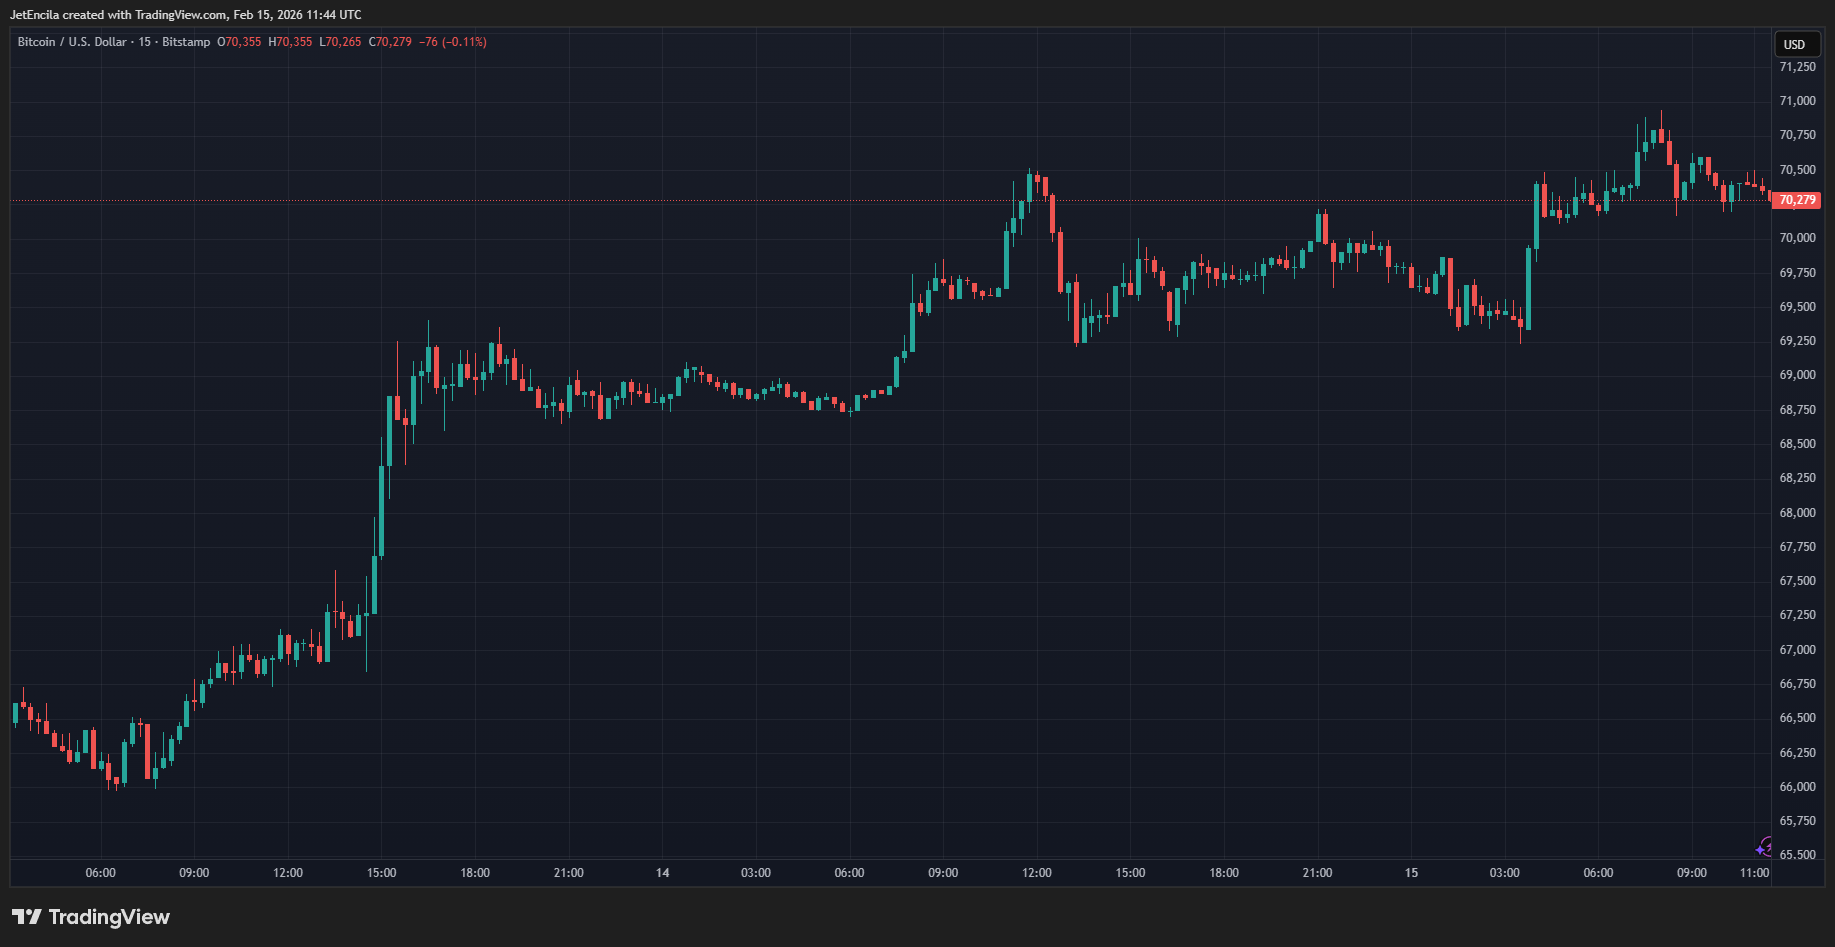Viewport: 1835px width, 947px height.
Task: Click the purple sparkle lightning icon
Action: click(1765, 848)
